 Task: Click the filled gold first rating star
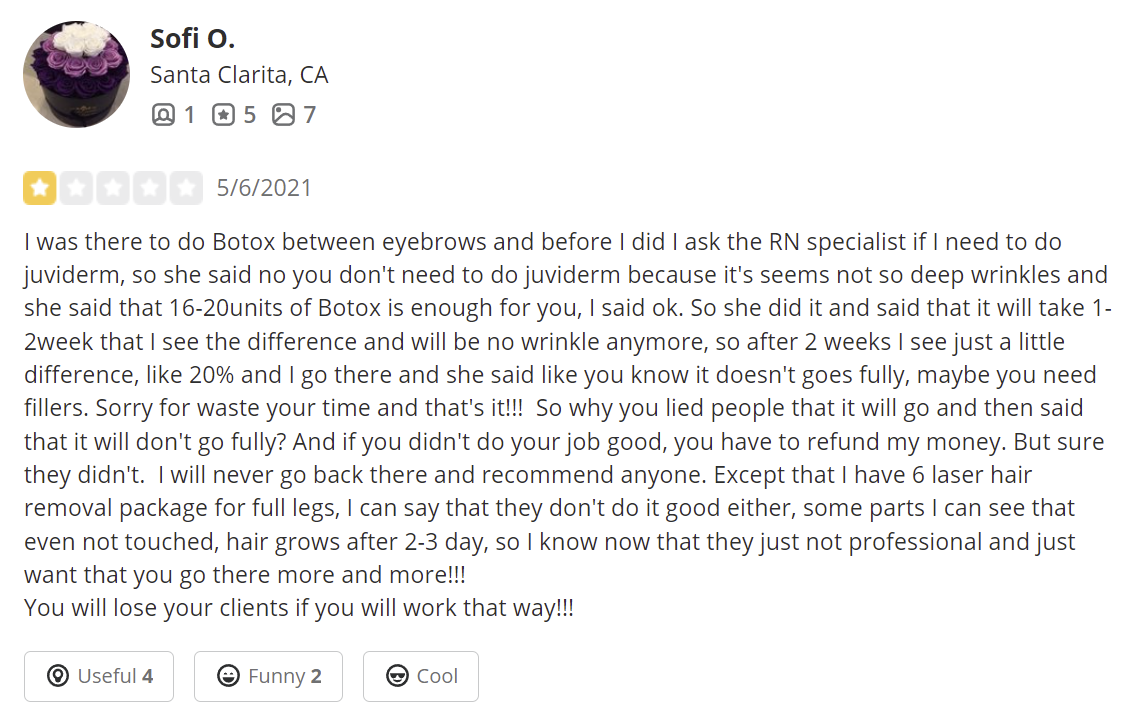click(x=40, y=188)
